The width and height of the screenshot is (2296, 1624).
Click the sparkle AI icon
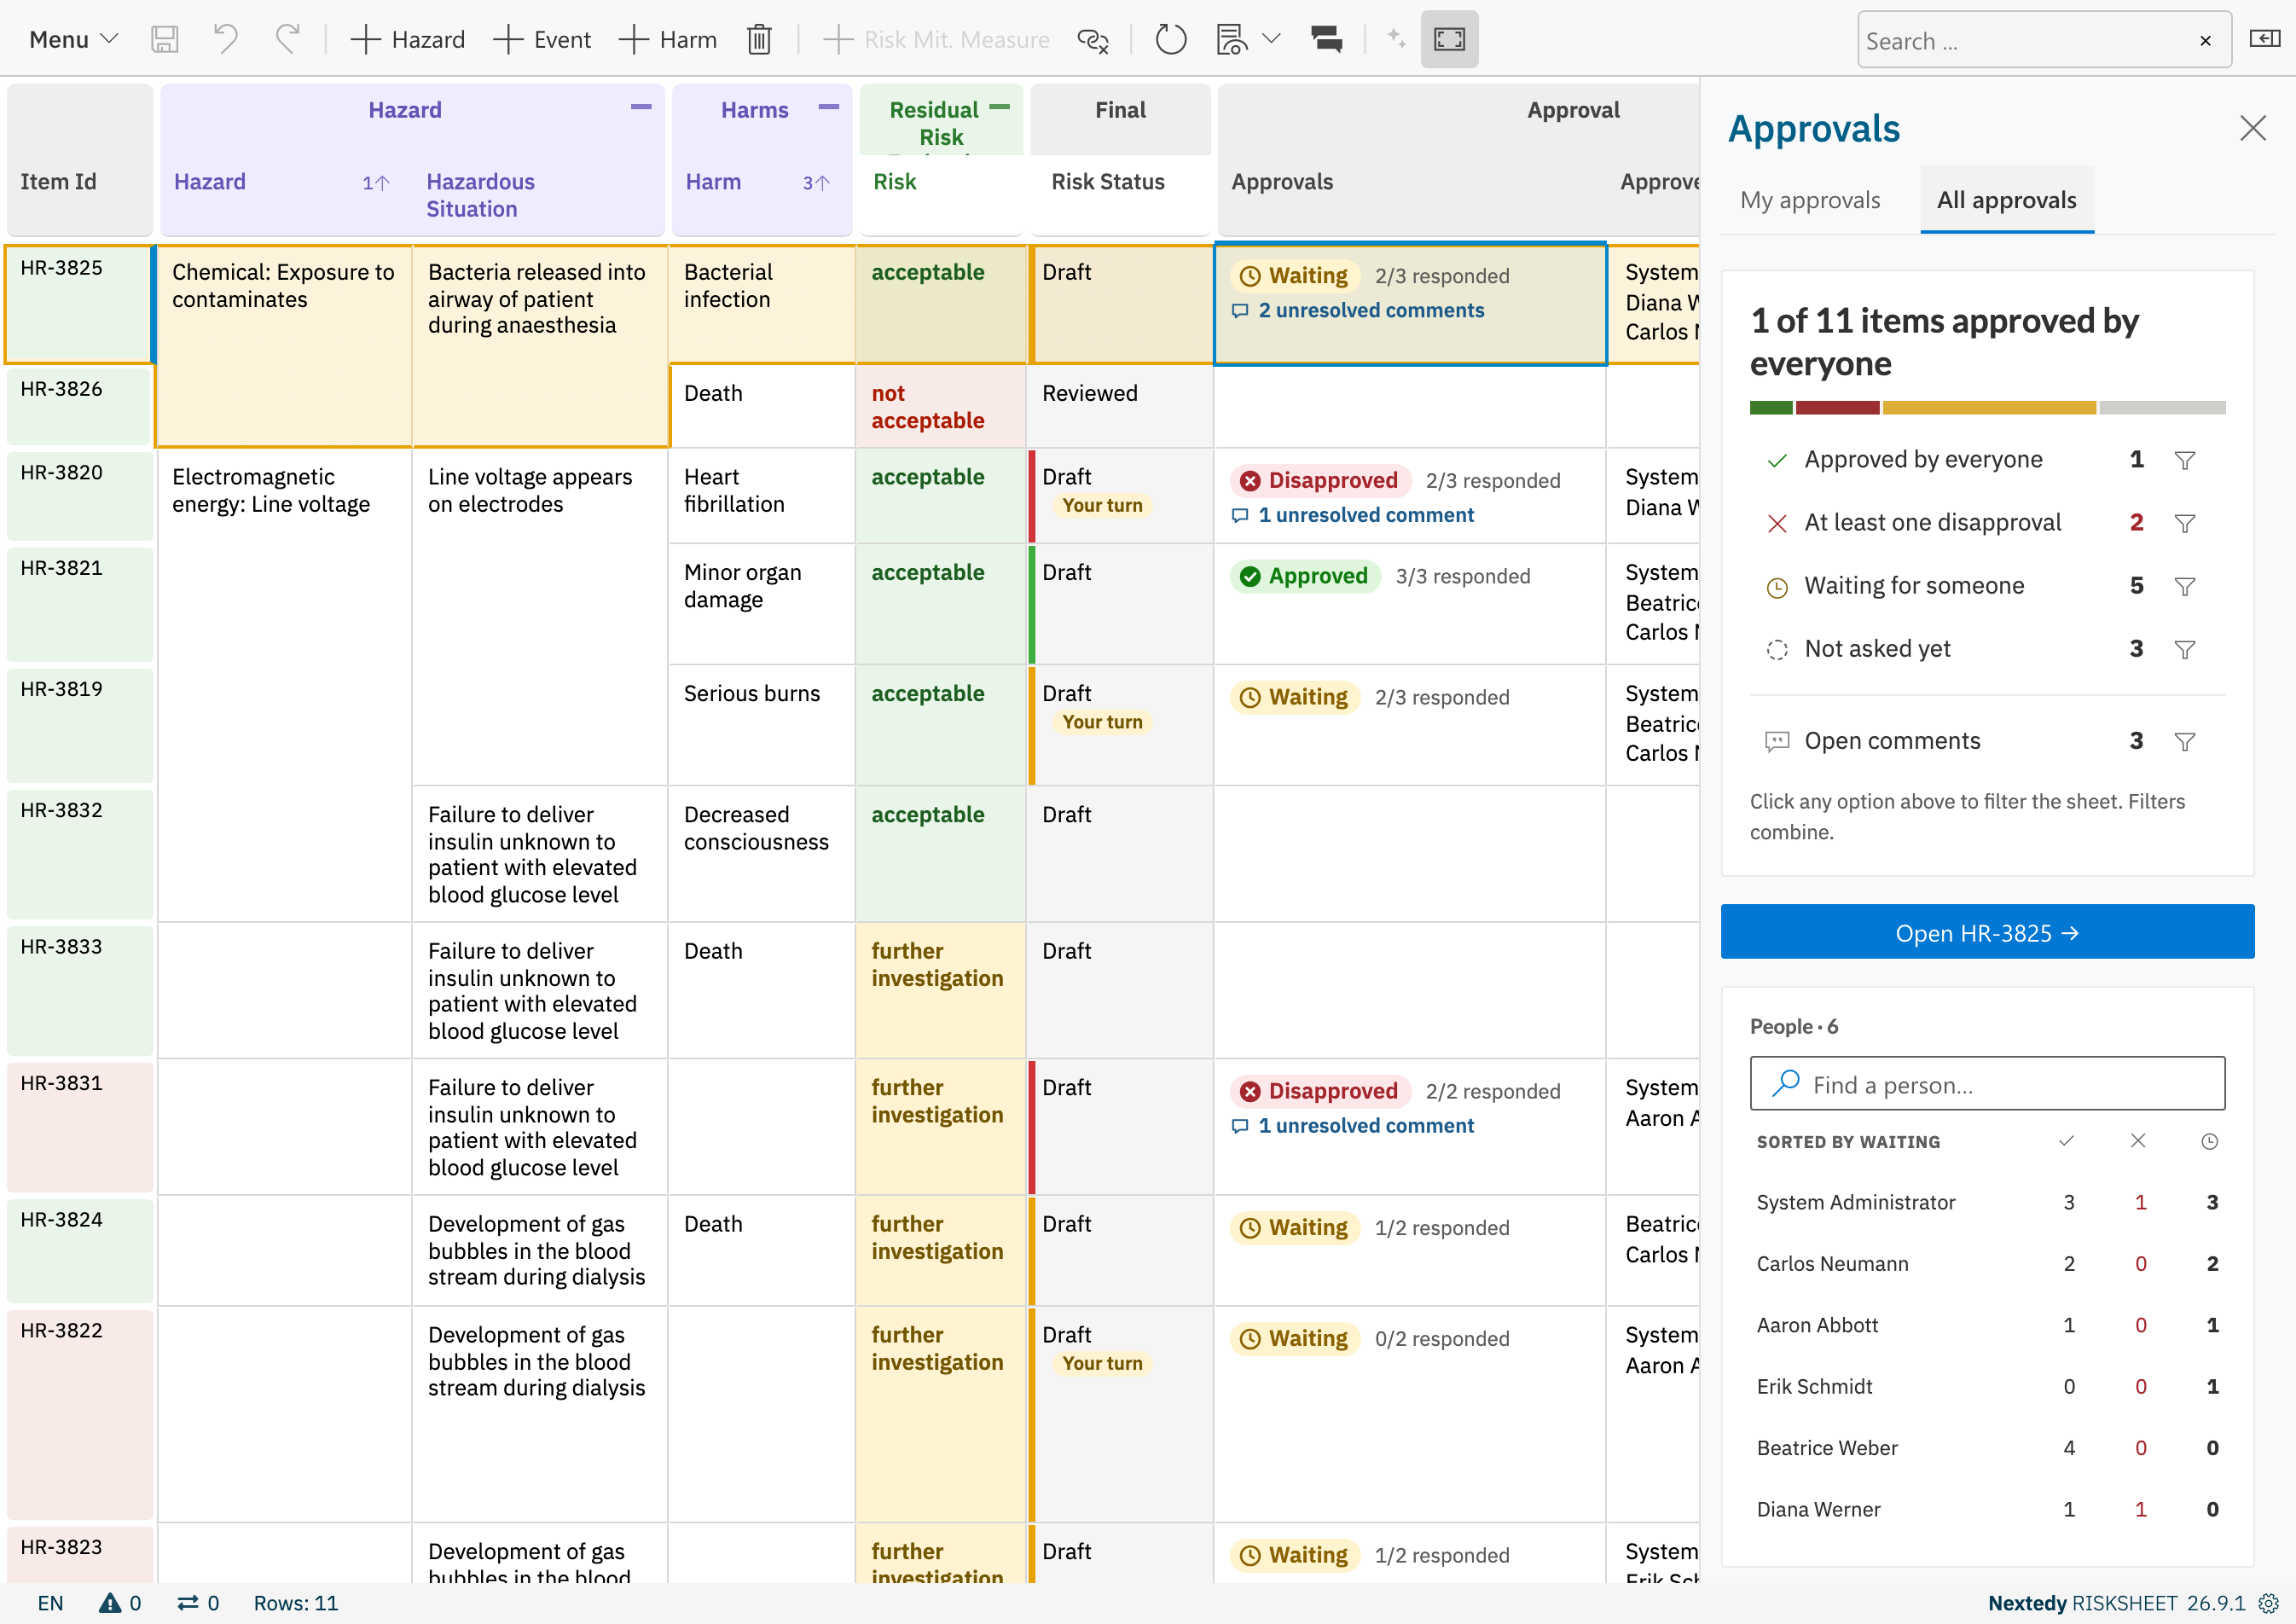(x=1396, y=40)
